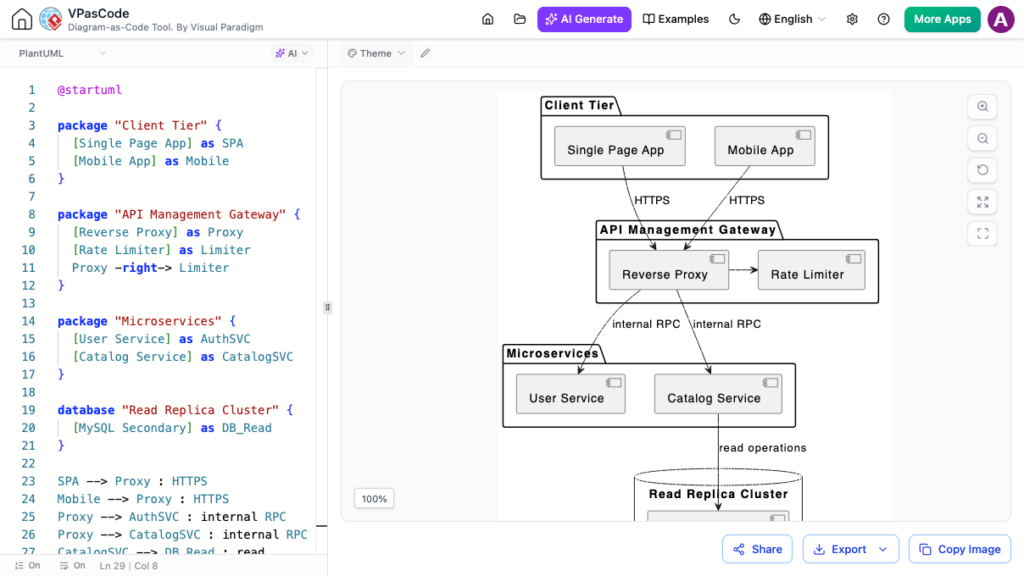
Task: Zoom in on the diagram preview
Action: tap(983, 106)
